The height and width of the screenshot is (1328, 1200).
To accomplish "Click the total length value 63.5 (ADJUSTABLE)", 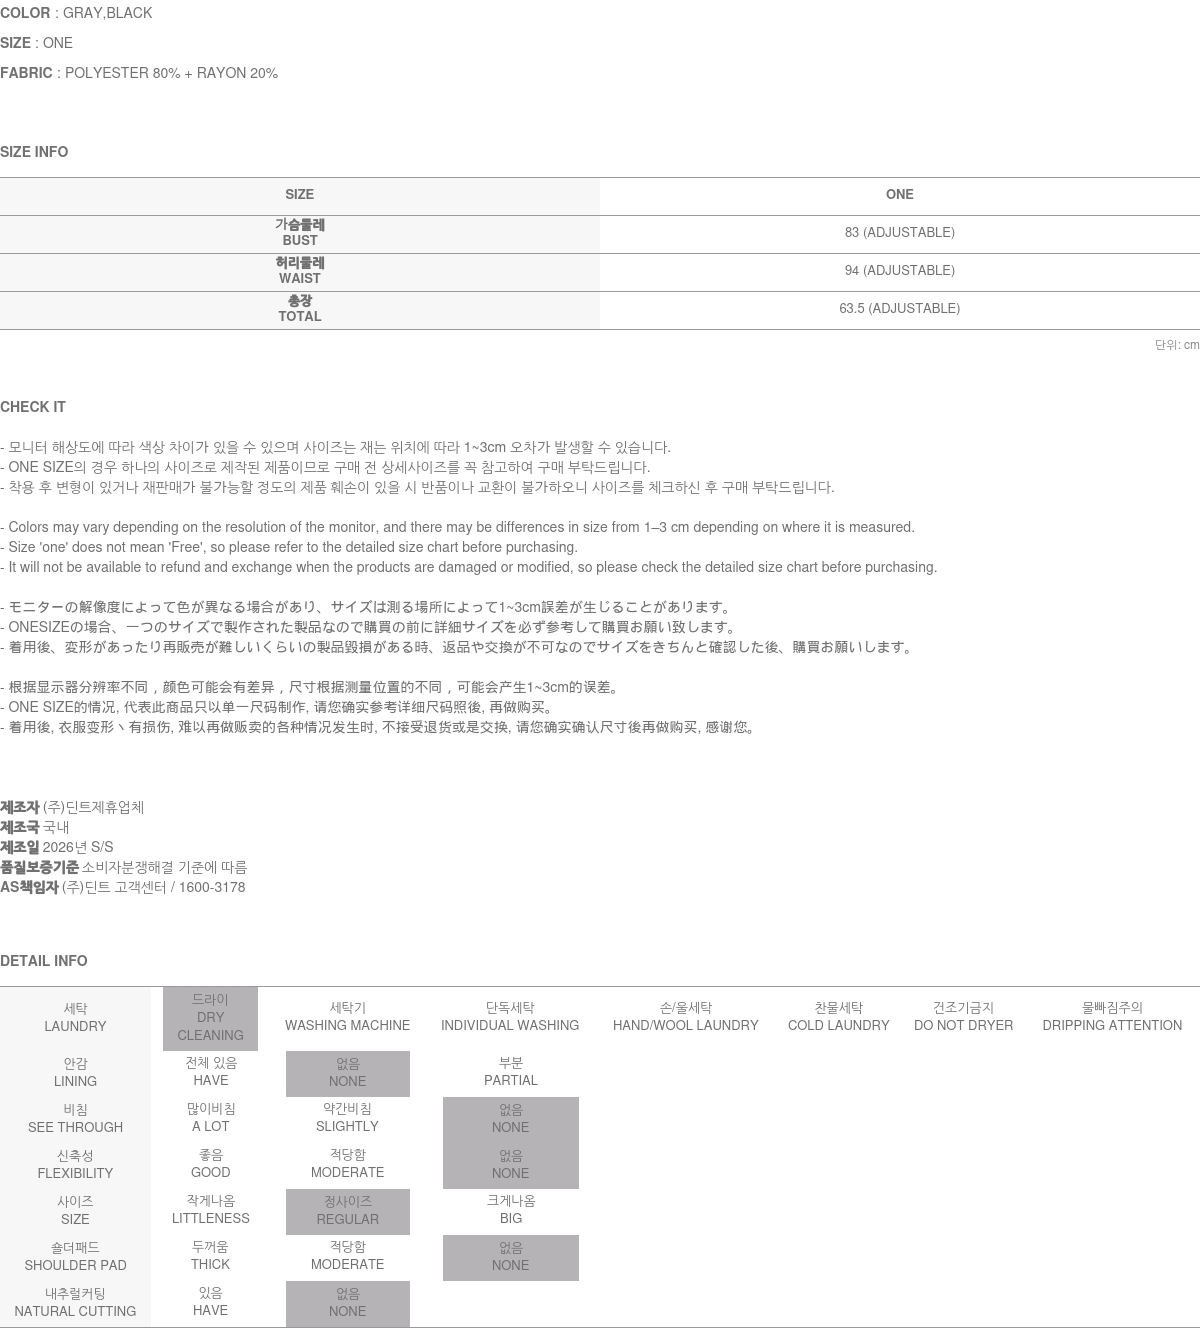I will tap(899, 309).
